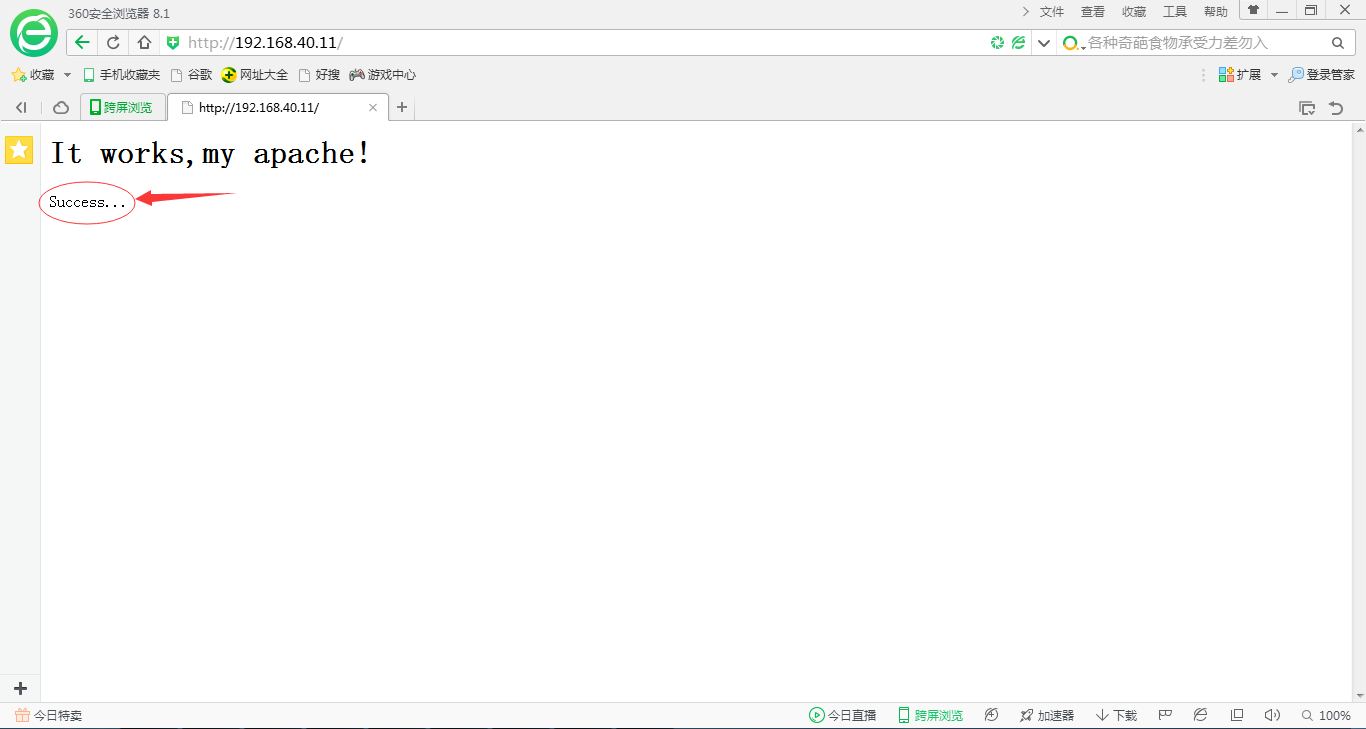Click the green security shield icon
Viewport: 1366px width, 729px height.
[x=173, y=43]
